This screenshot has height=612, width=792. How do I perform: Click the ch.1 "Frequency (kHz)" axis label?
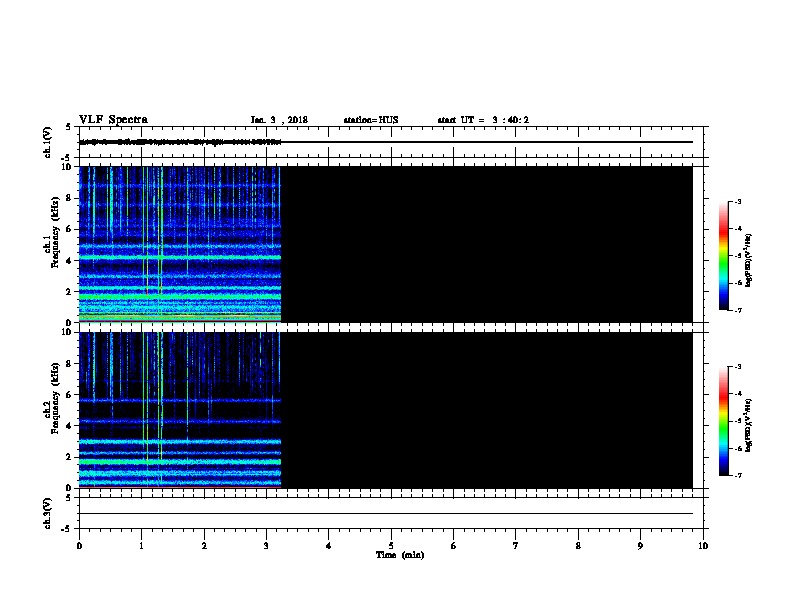tap(55, 232)
